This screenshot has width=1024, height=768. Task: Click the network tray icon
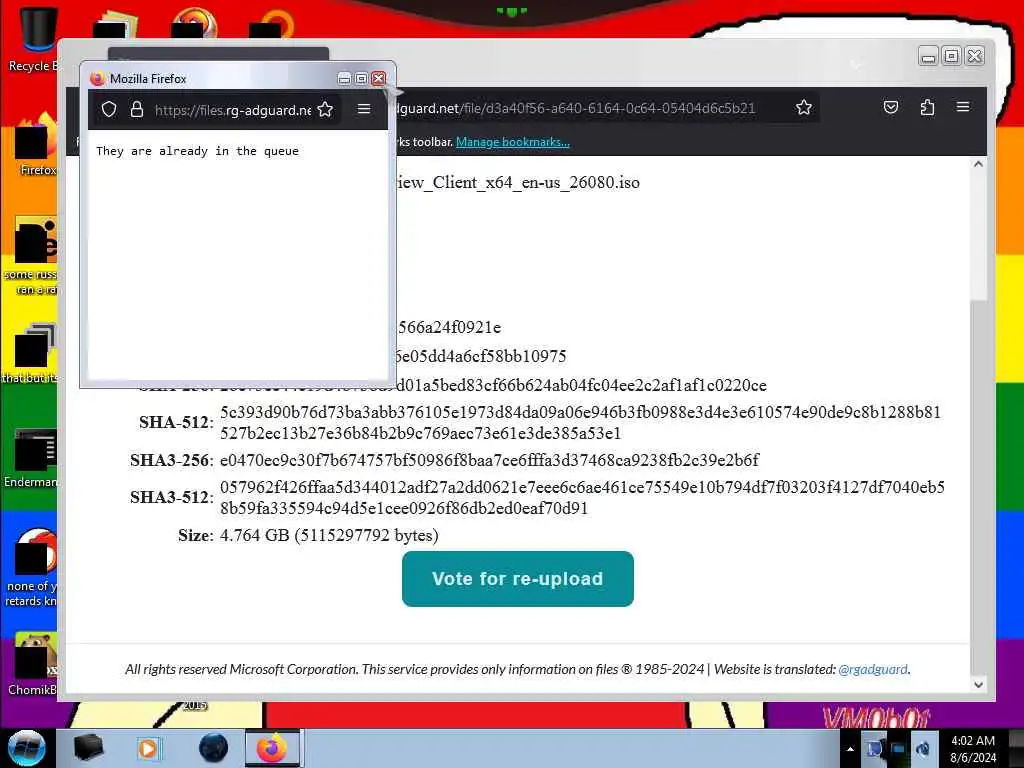click(x=899, y=749)
